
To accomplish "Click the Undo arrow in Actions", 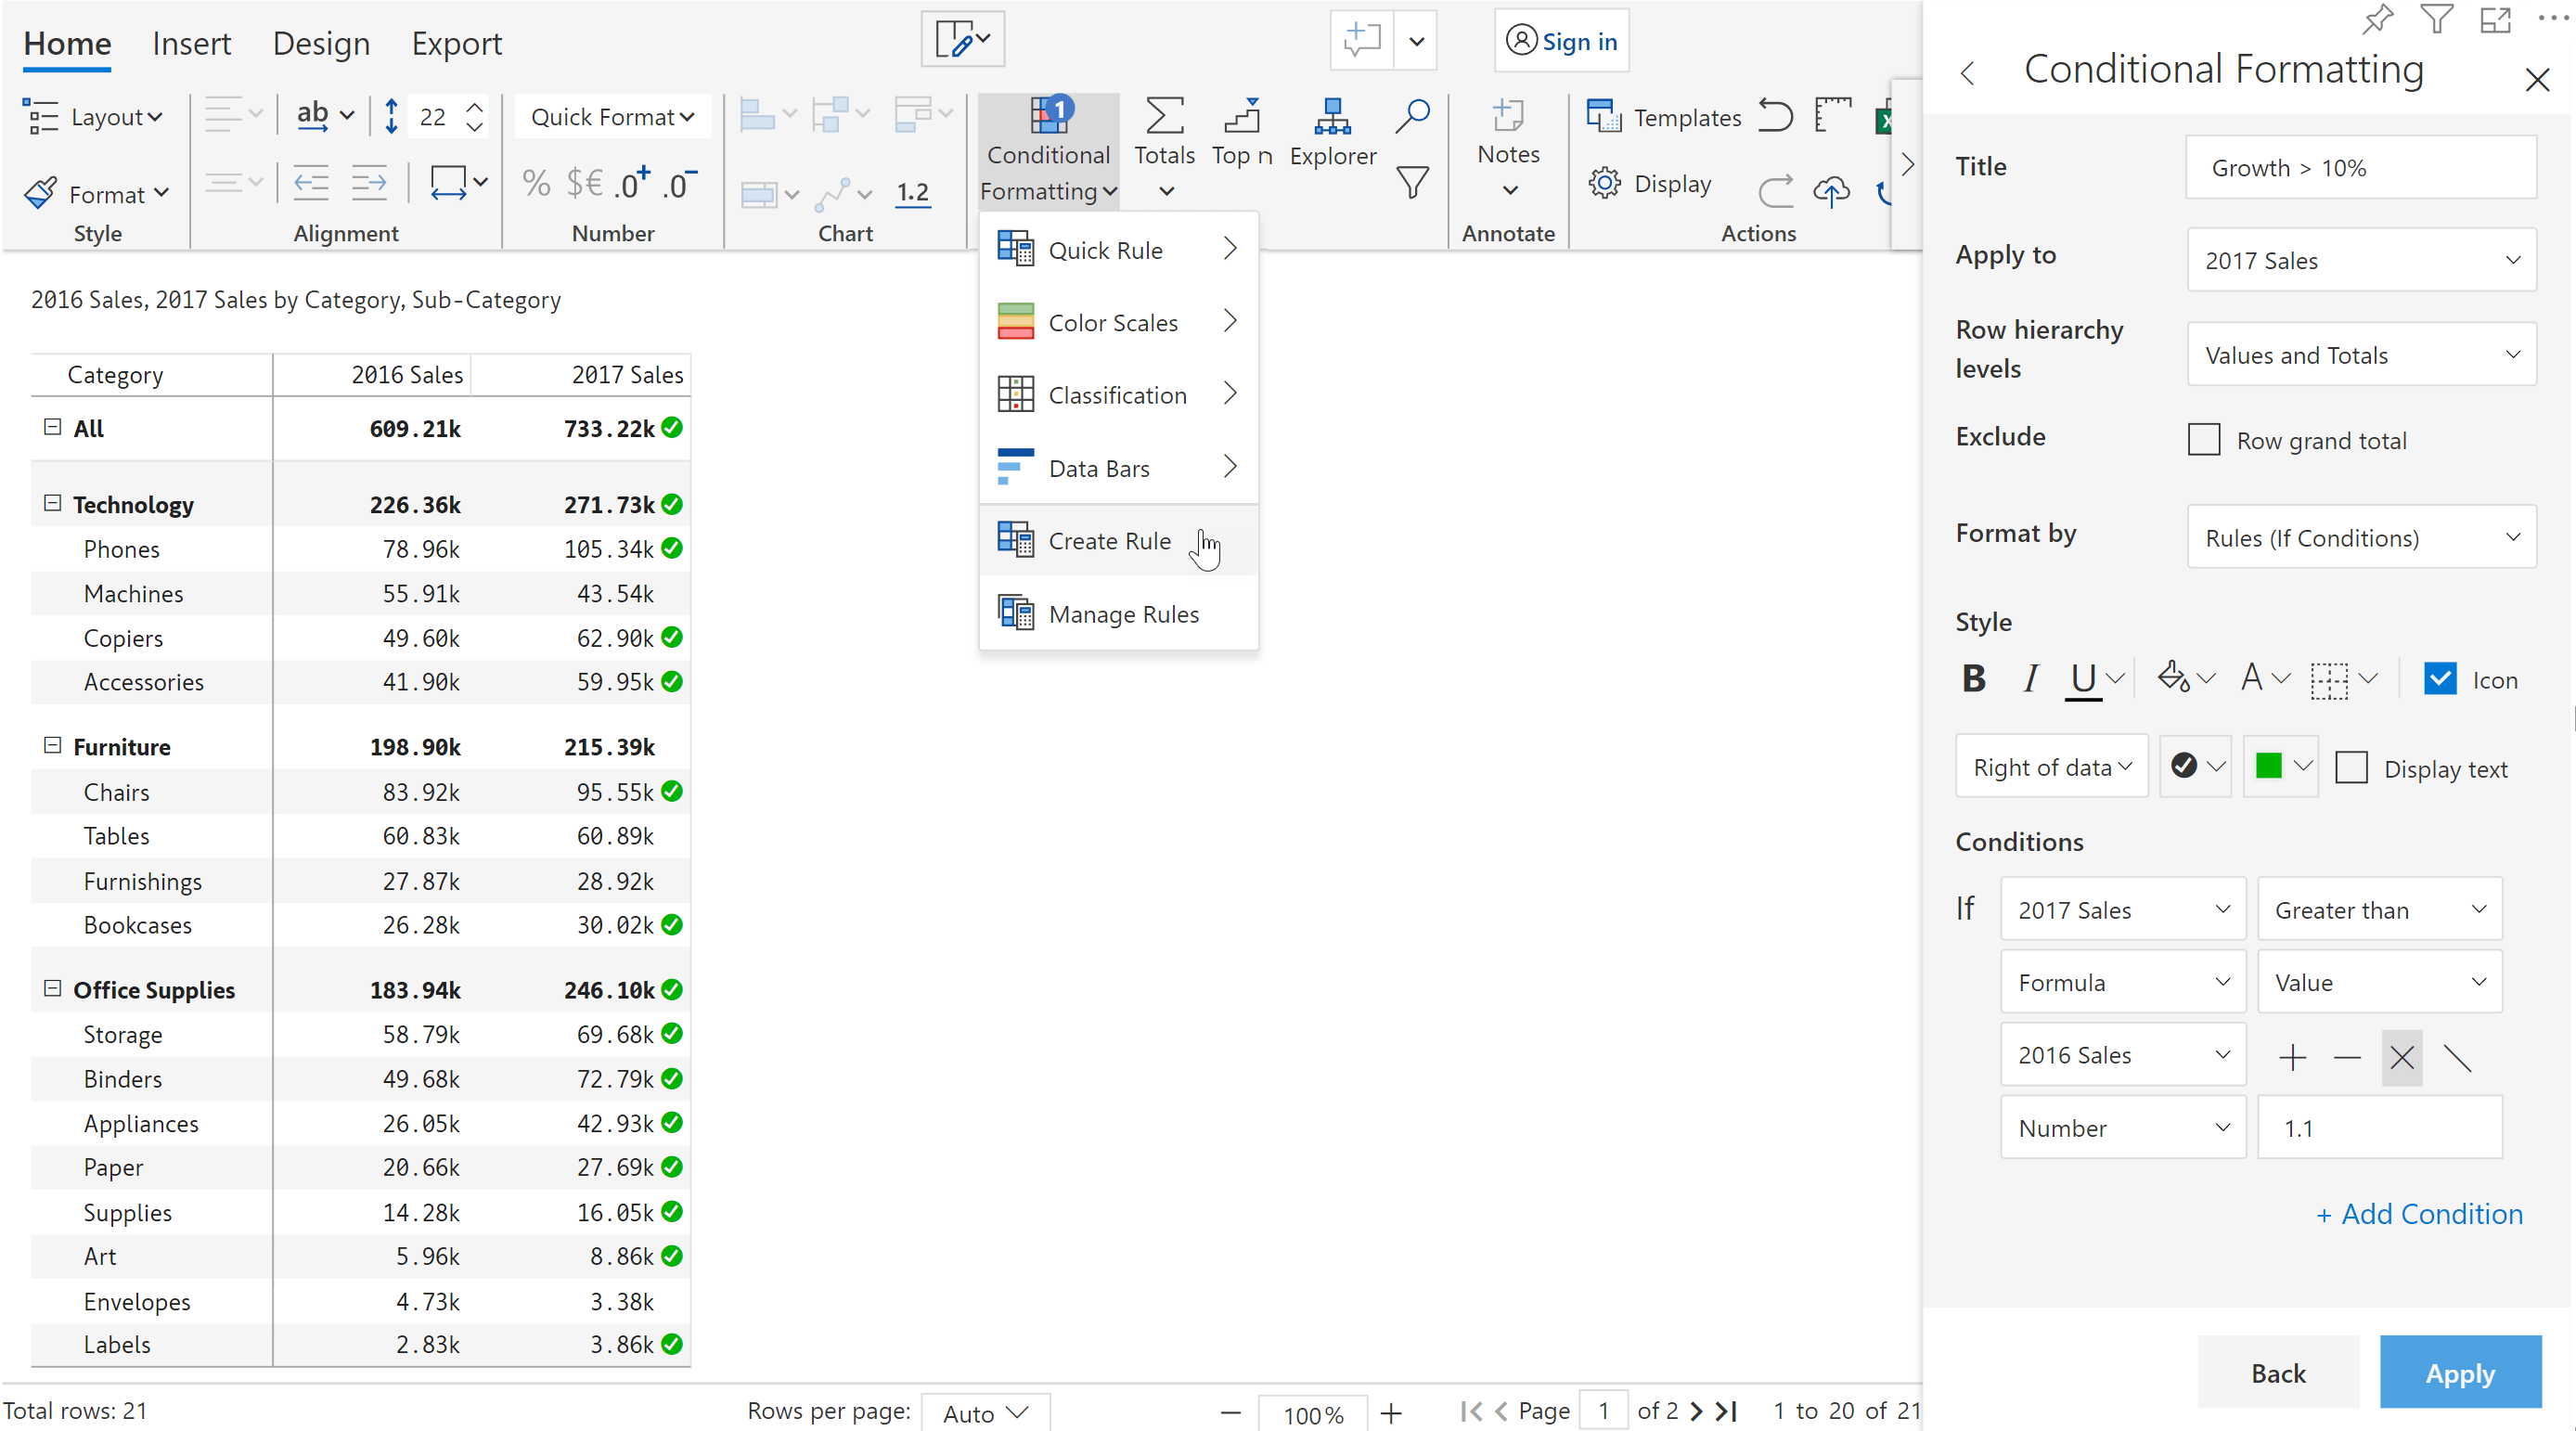I will pyautogui.click(x=1775, y=117).
